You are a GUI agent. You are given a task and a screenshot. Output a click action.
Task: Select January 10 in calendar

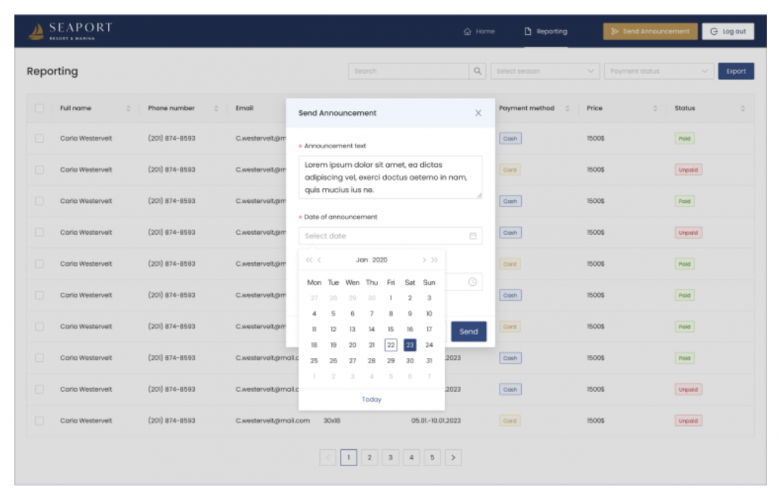429,313
